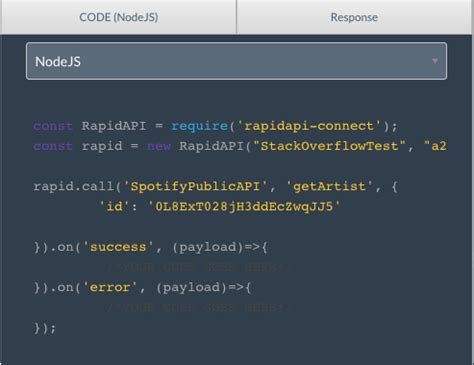Click the 'error' event string

[x=110, y=287]
